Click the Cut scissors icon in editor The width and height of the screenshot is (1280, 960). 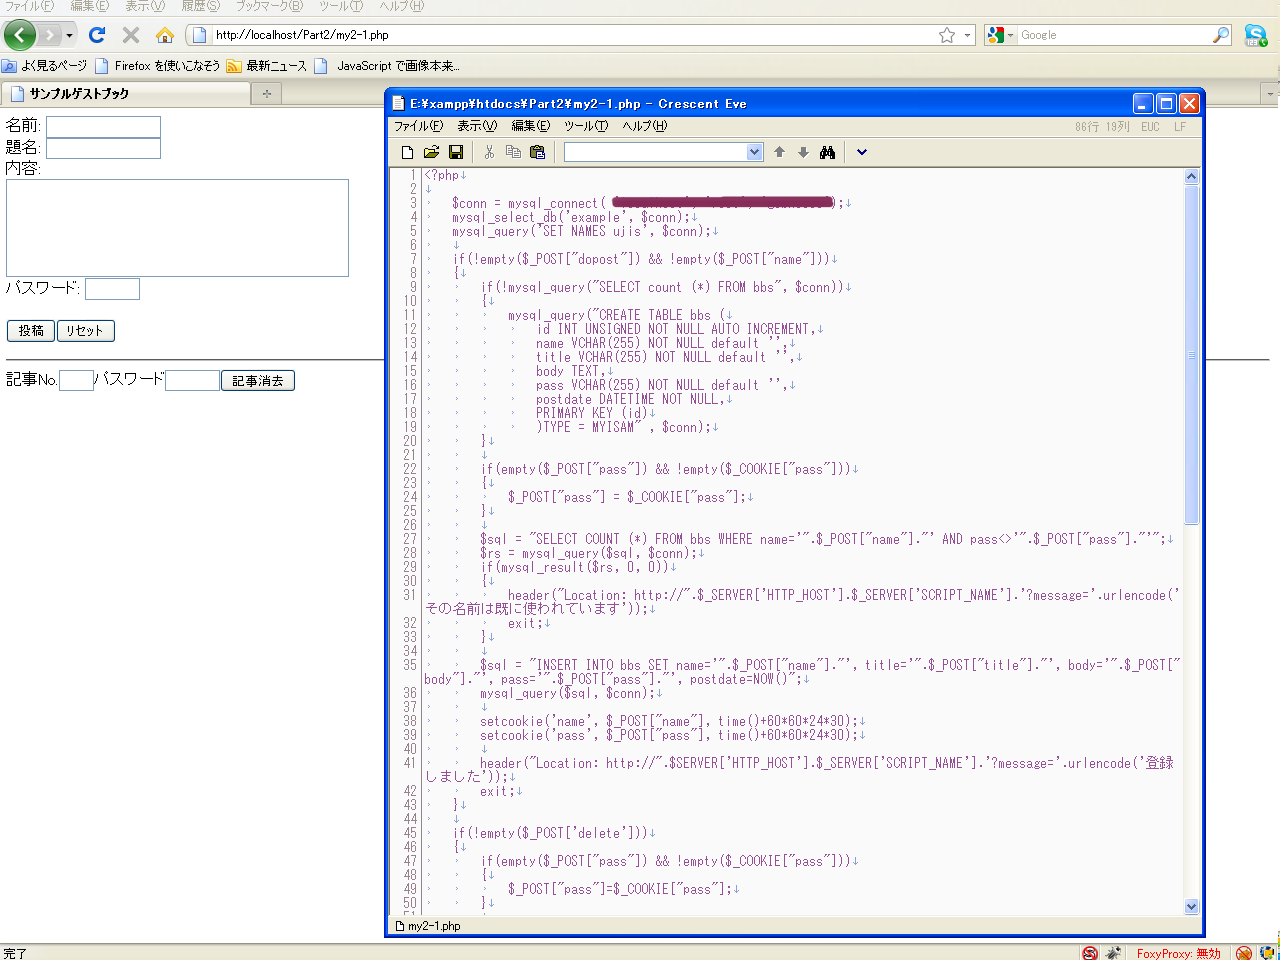(x=489, y=152)
